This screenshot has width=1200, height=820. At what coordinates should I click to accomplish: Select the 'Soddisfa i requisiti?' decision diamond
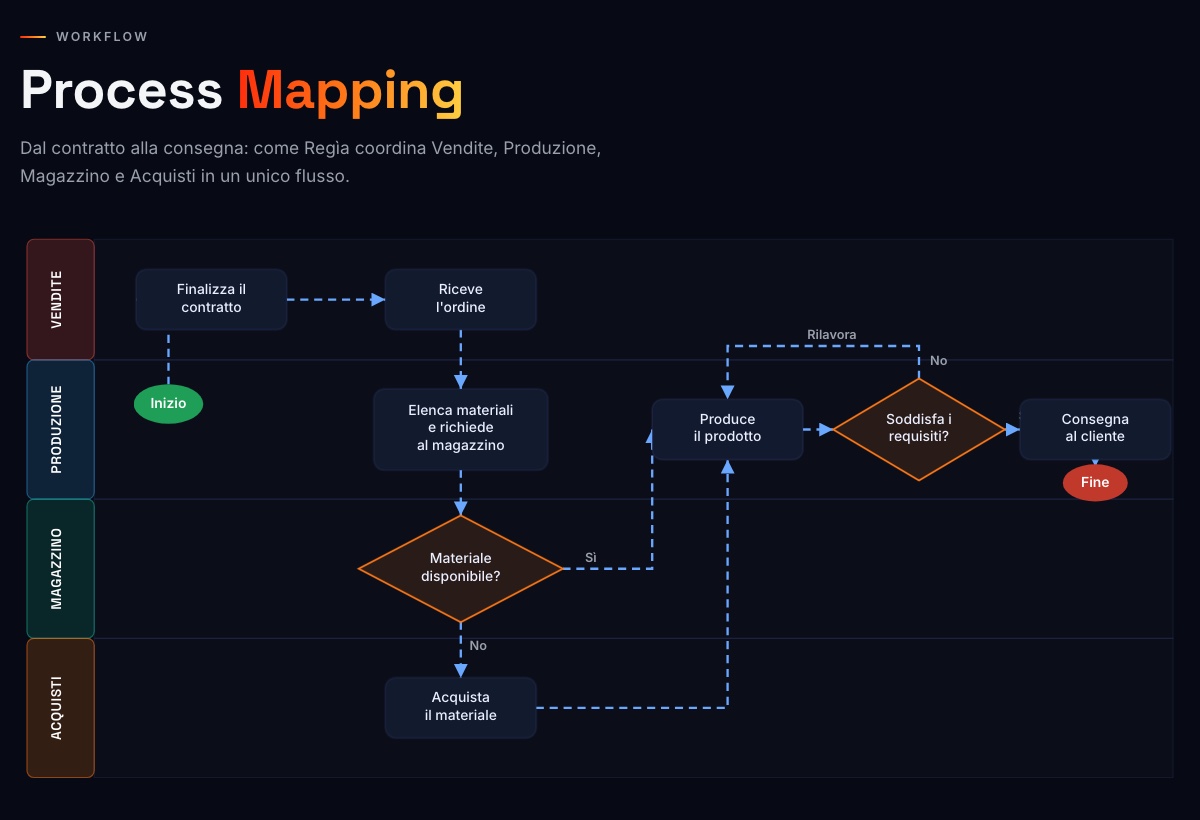[x=919, y=429]
